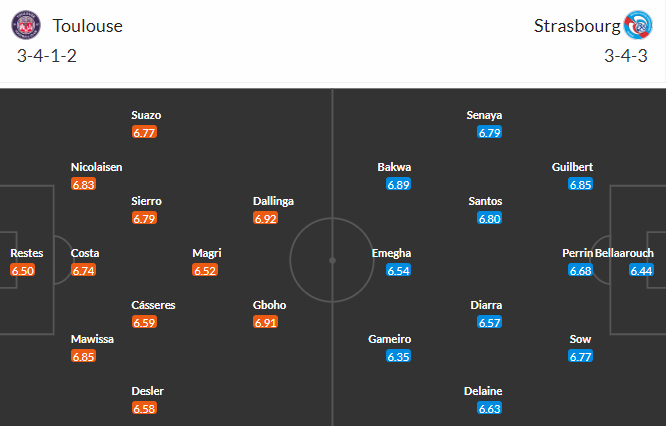The image size is (666, 426).
Task: Click Bakwa's 6.89 rating badge
Action: click(399, 184)
